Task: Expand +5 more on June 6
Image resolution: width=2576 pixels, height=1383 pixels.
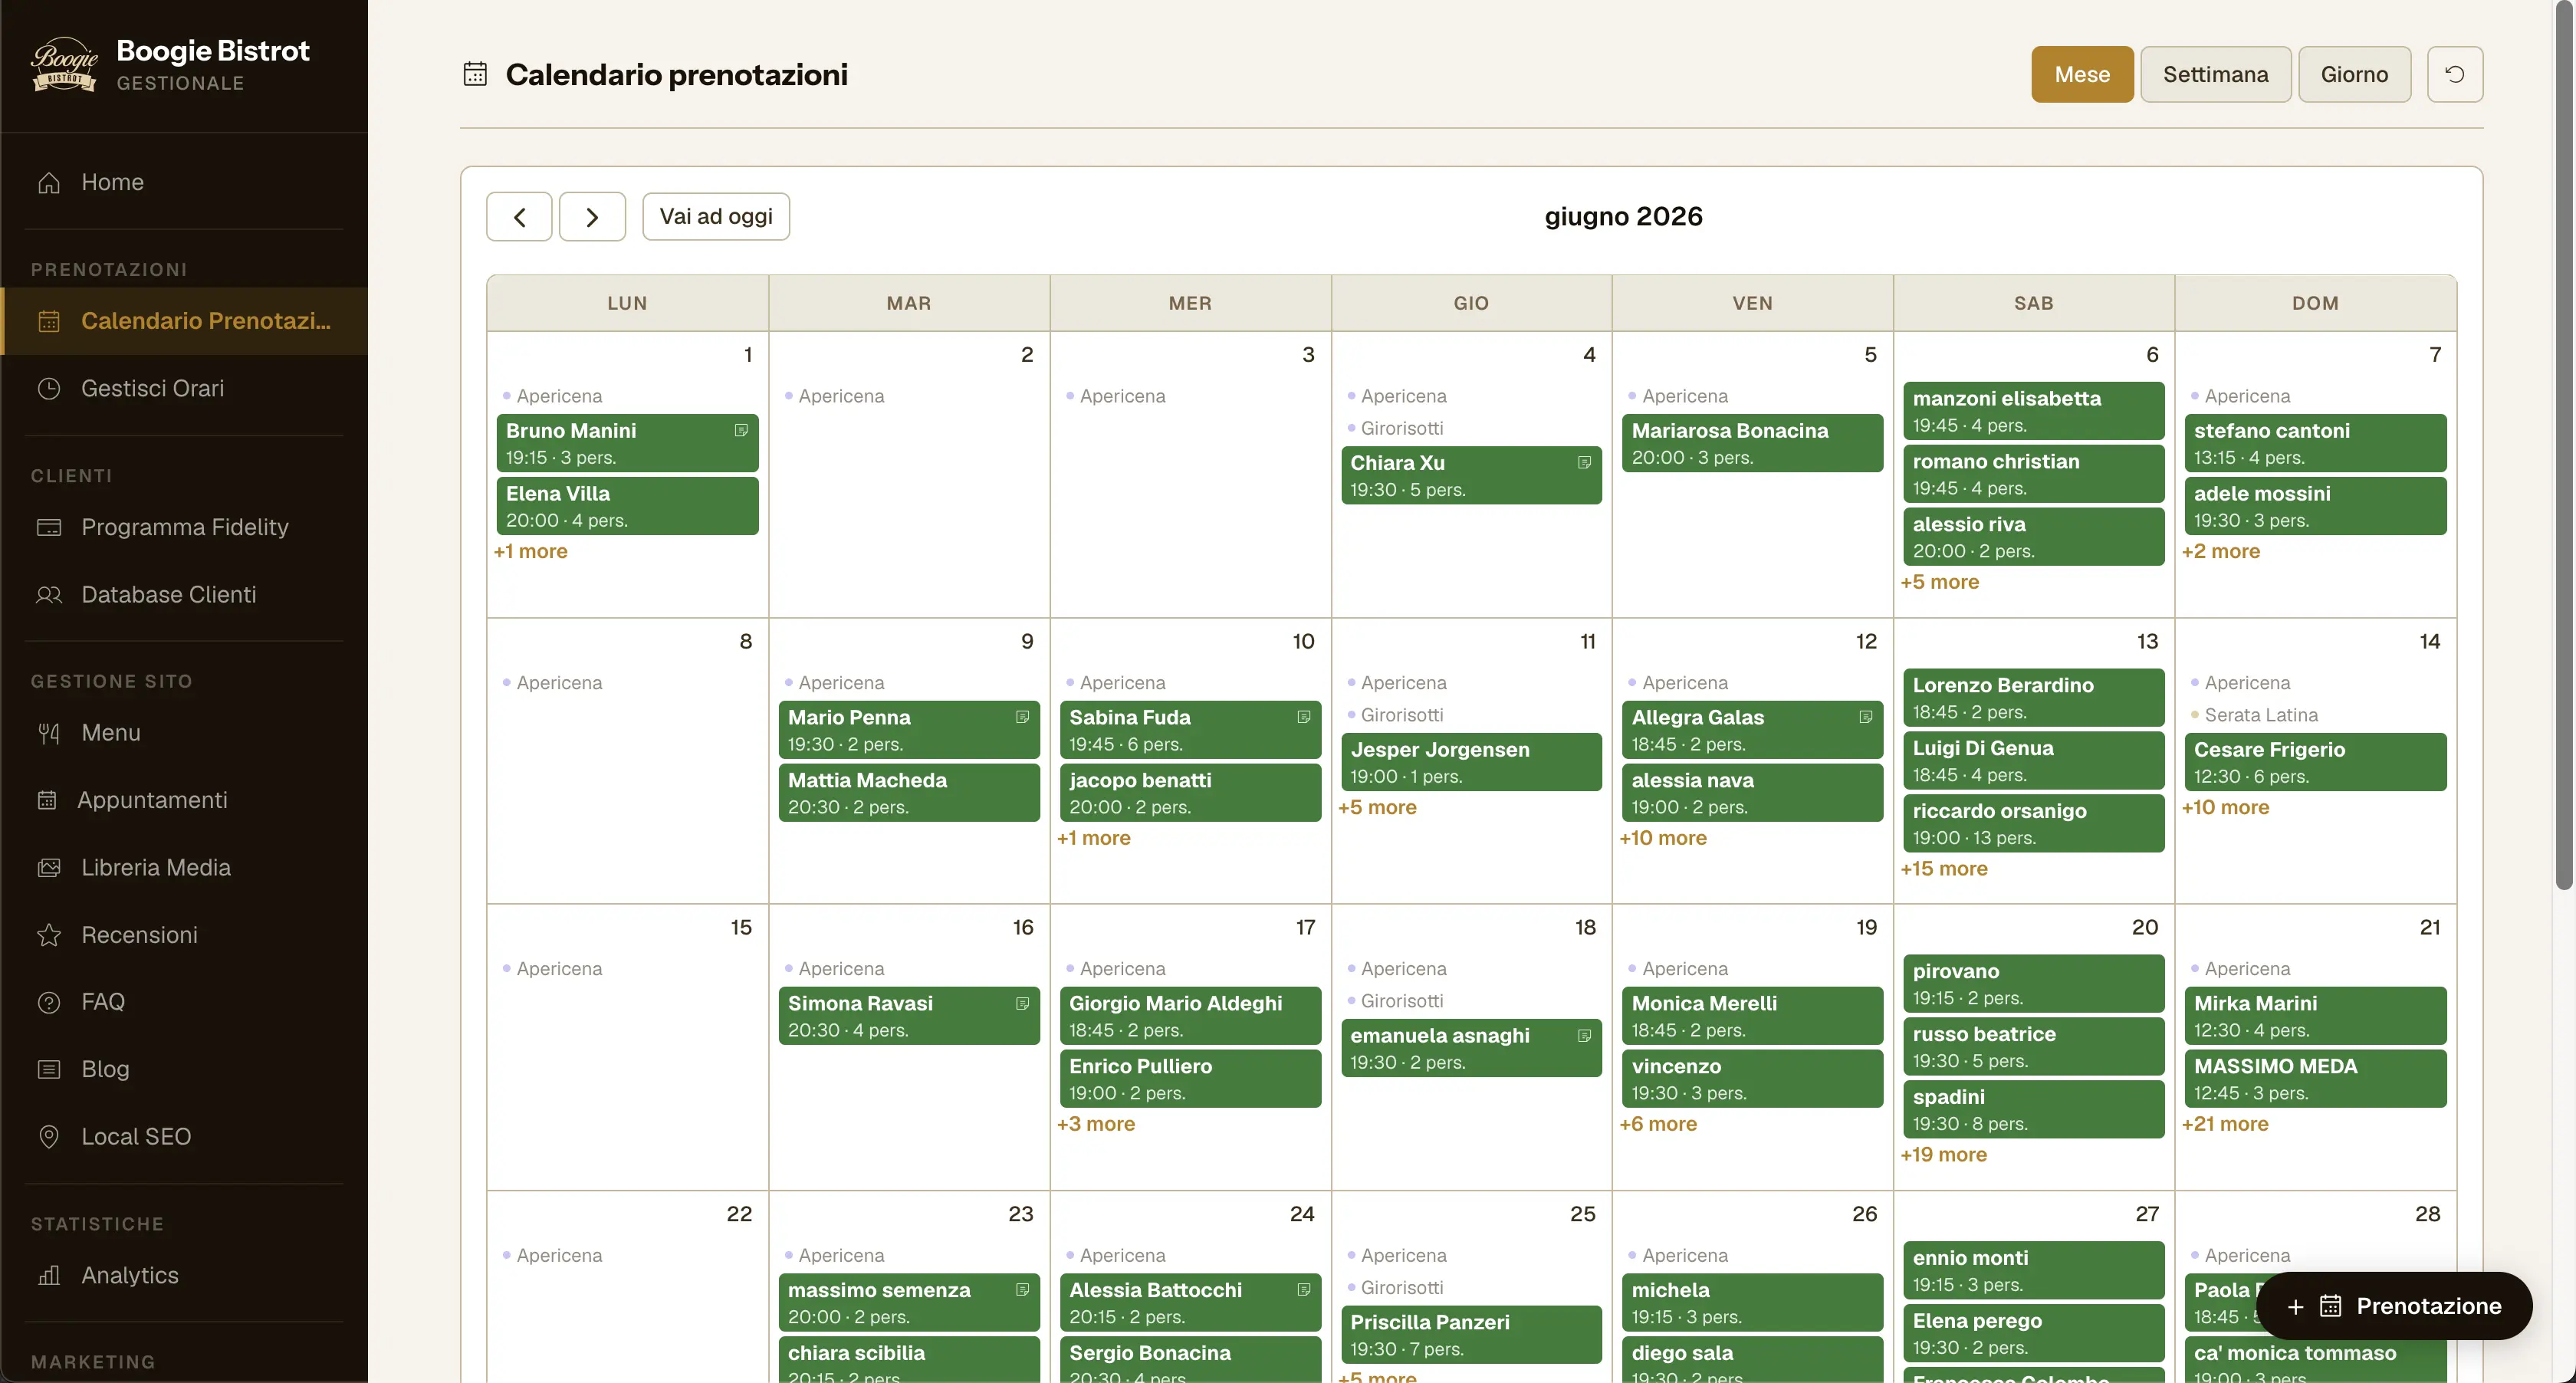Action: [1939, 582]
